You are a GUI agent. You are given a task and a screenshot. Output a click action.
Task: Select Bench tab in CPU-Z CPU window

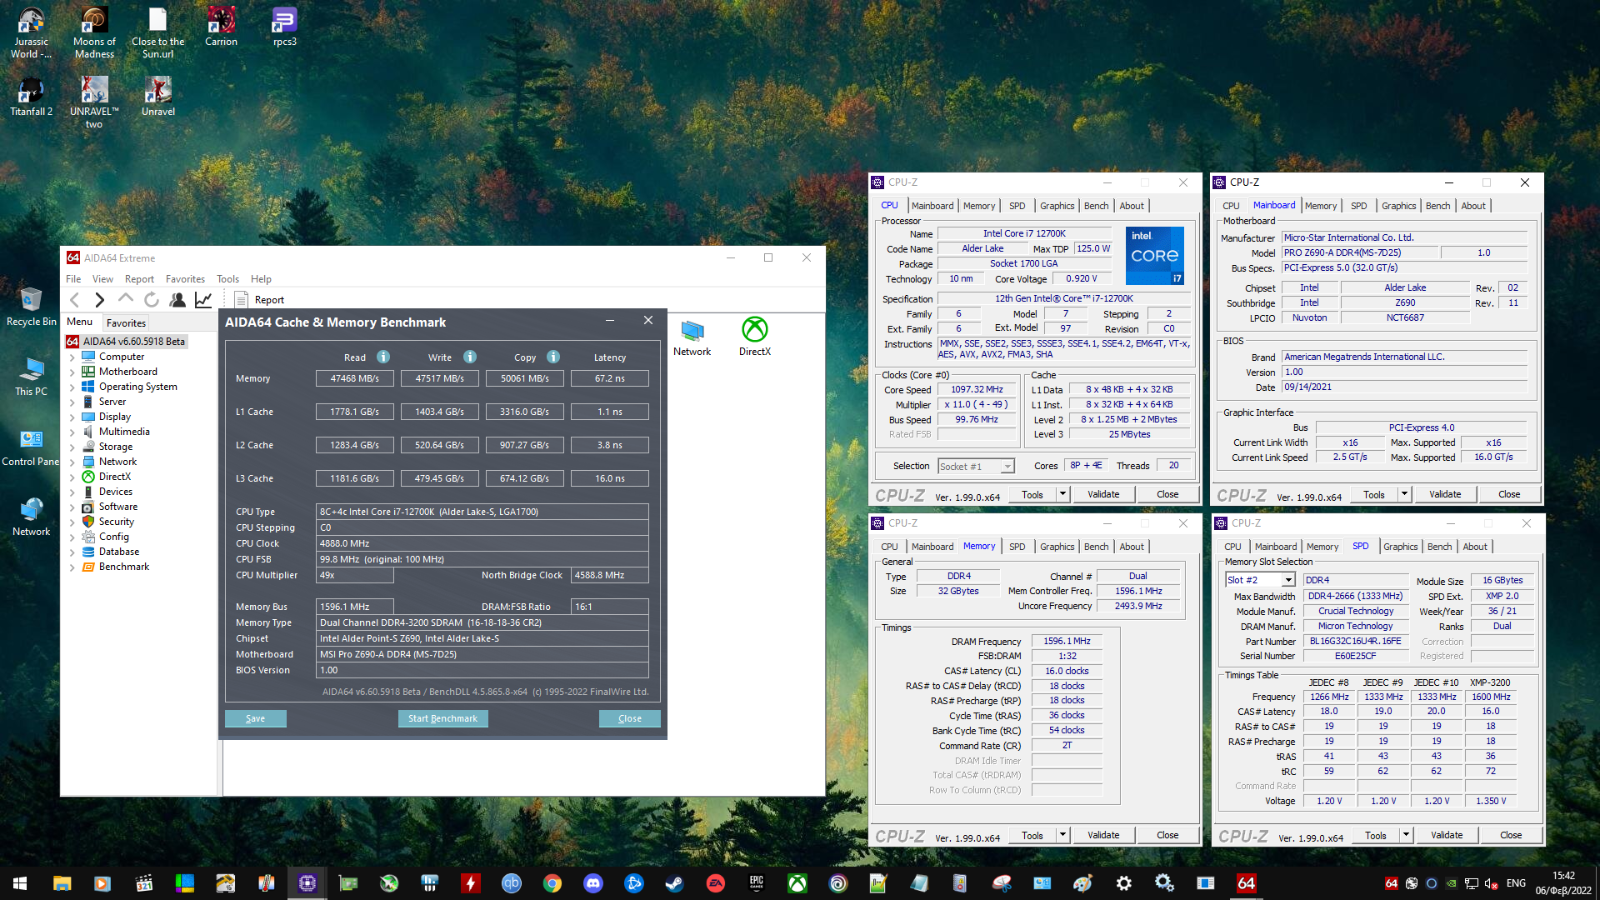[1096, 206]
